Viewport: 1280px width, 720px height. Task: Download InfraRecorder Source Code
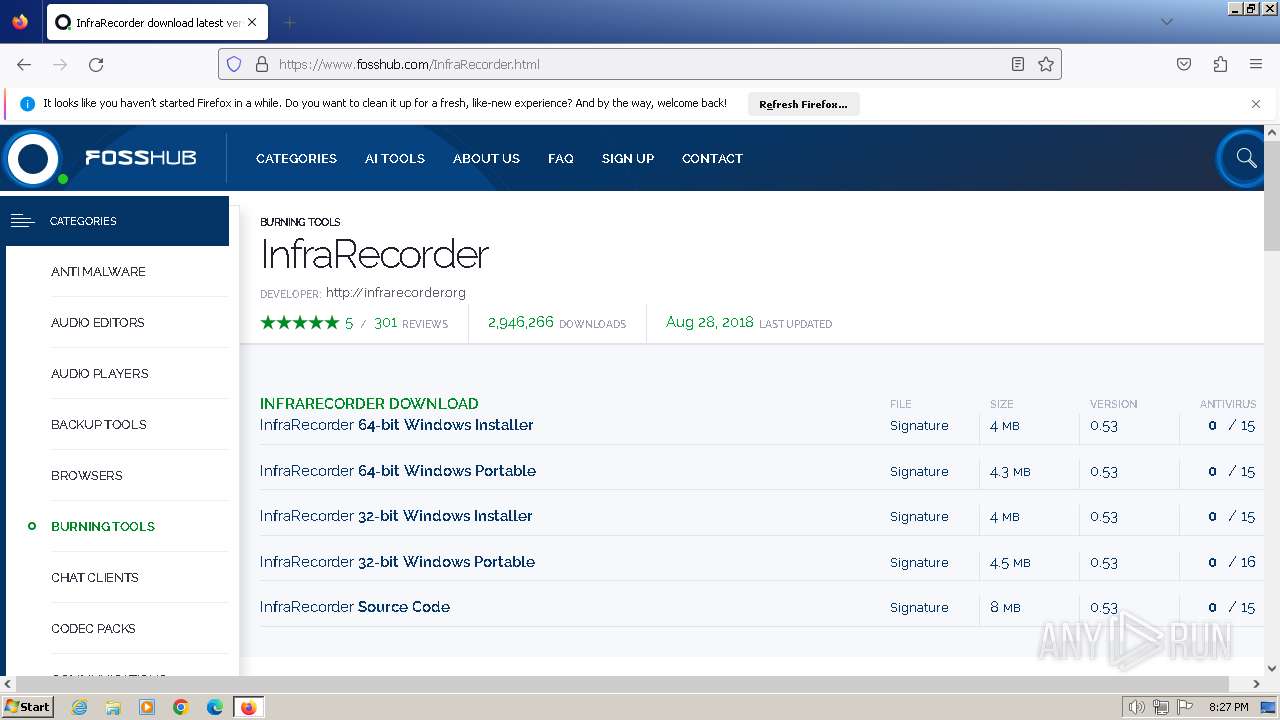[x=355, y=607]
